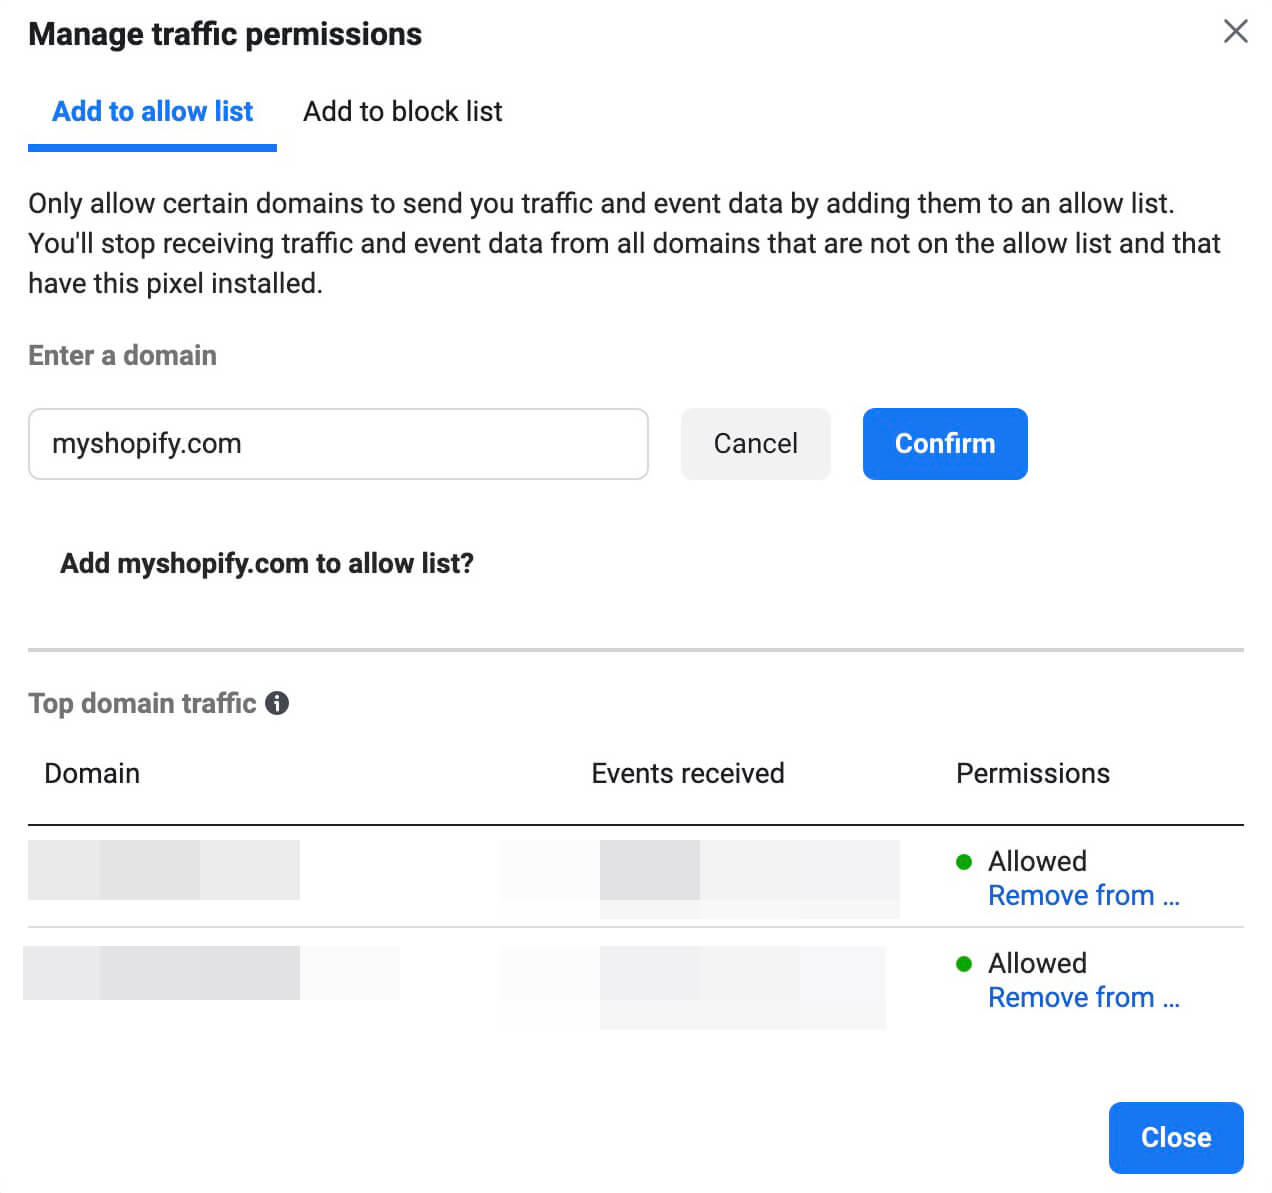Image resolution: width=1272 pixels, height=1193 pixels.
Task: Click the green status dot in first row
Action: click(x=964, y=862)
